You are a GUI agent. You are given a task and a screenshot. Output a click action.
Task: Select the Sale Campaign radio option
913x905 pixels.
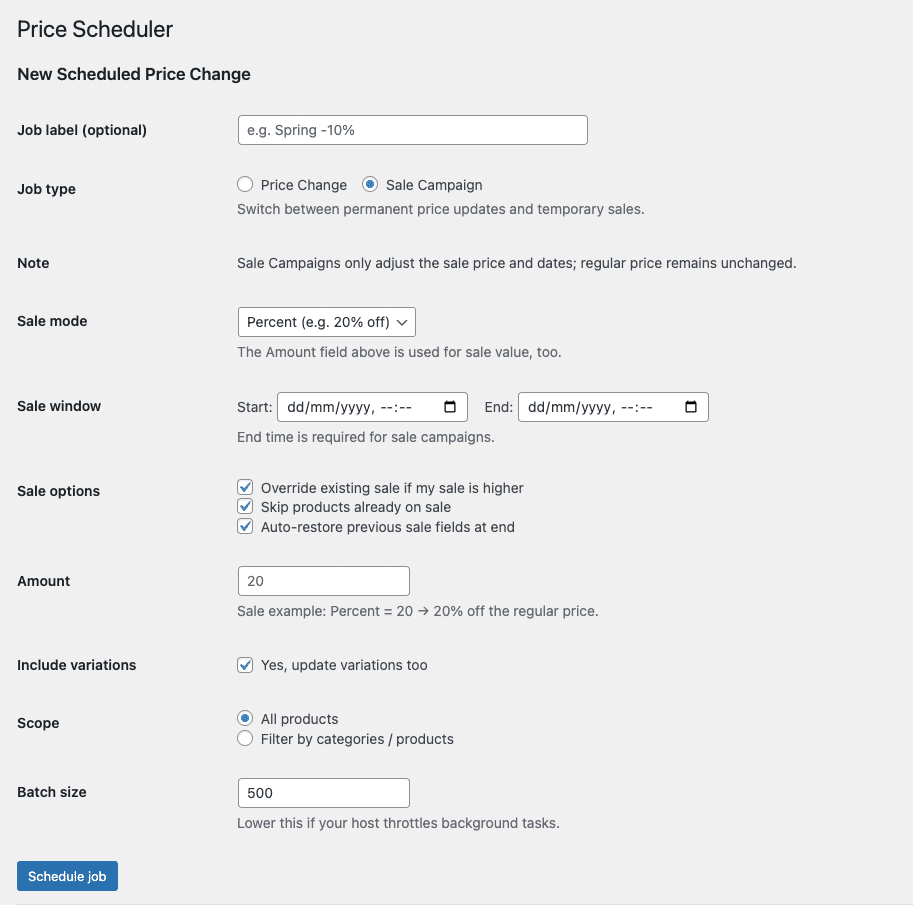coord(370,185)
